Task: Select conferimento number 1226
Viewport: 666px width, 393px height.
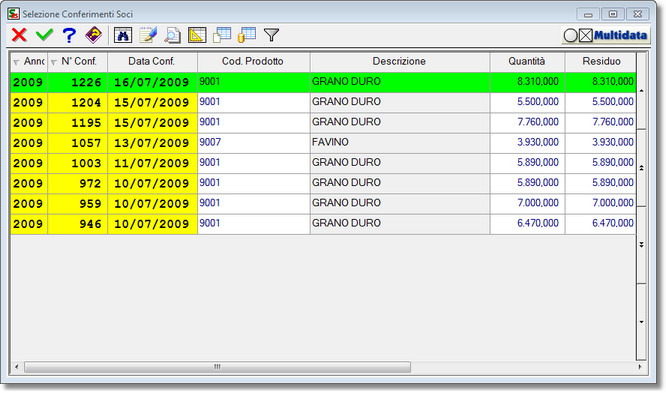Action: tap(78, 82)
